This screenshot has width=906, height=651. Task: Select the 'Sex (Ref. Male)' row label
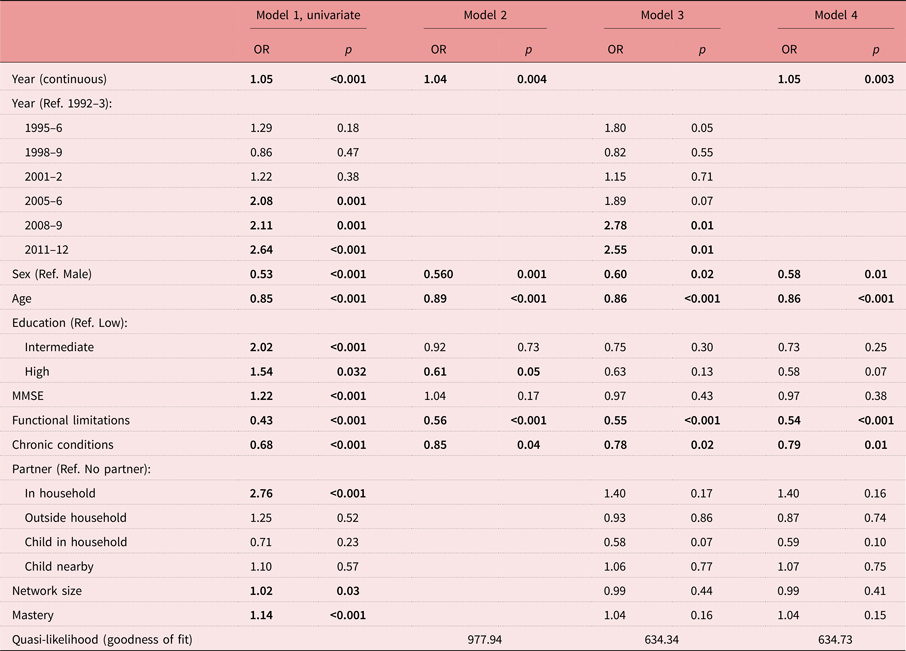click(53, 274)
